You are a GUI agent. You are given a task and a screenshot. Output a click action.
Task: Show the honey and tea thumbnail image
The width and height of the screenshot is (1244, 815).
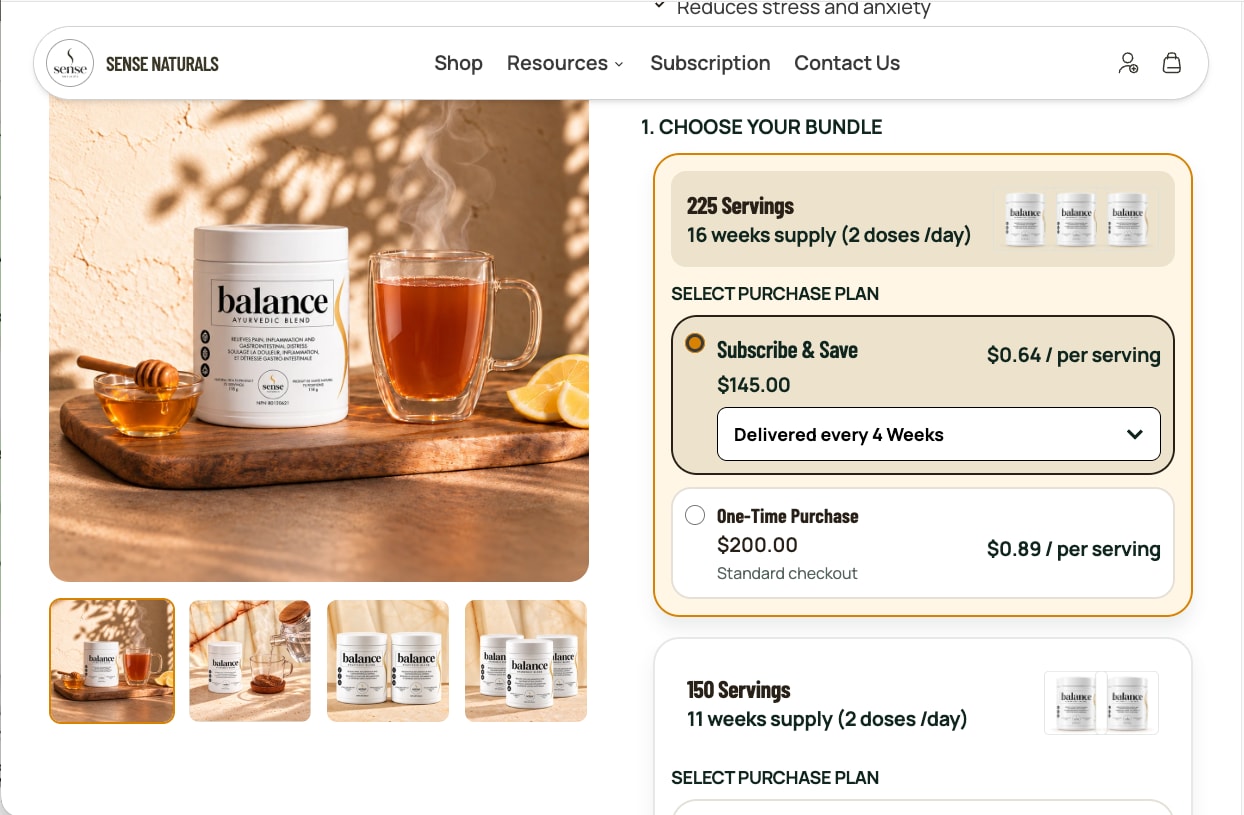(112, 661)
